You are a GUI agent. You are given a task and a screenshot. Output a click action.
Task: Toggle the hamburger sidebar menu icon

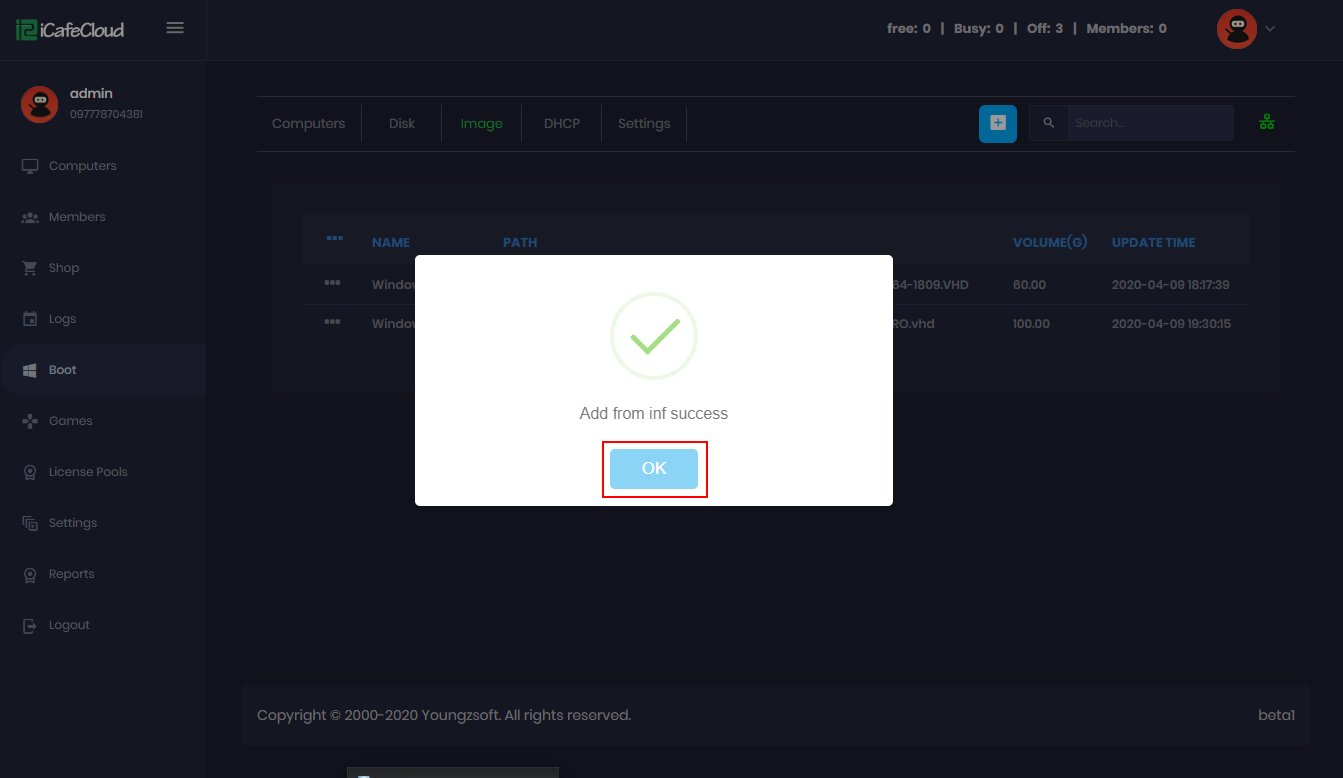pyautogui.click(x=175, y=28)
